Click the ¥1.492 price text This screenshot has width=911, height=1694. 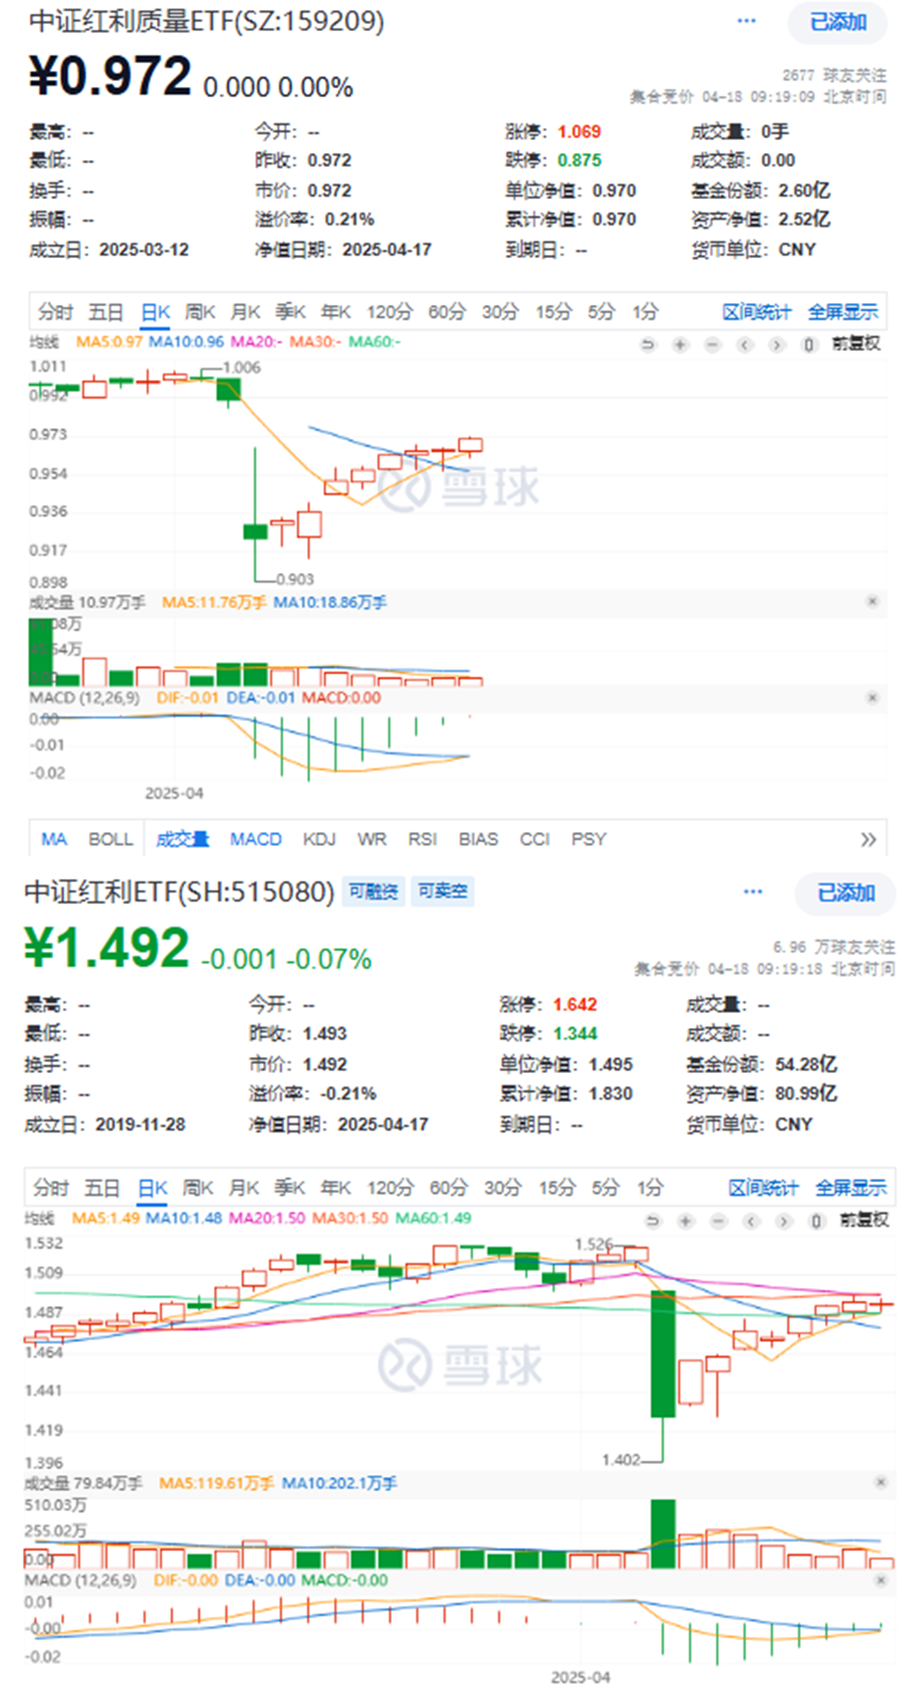tap(106, 948)
